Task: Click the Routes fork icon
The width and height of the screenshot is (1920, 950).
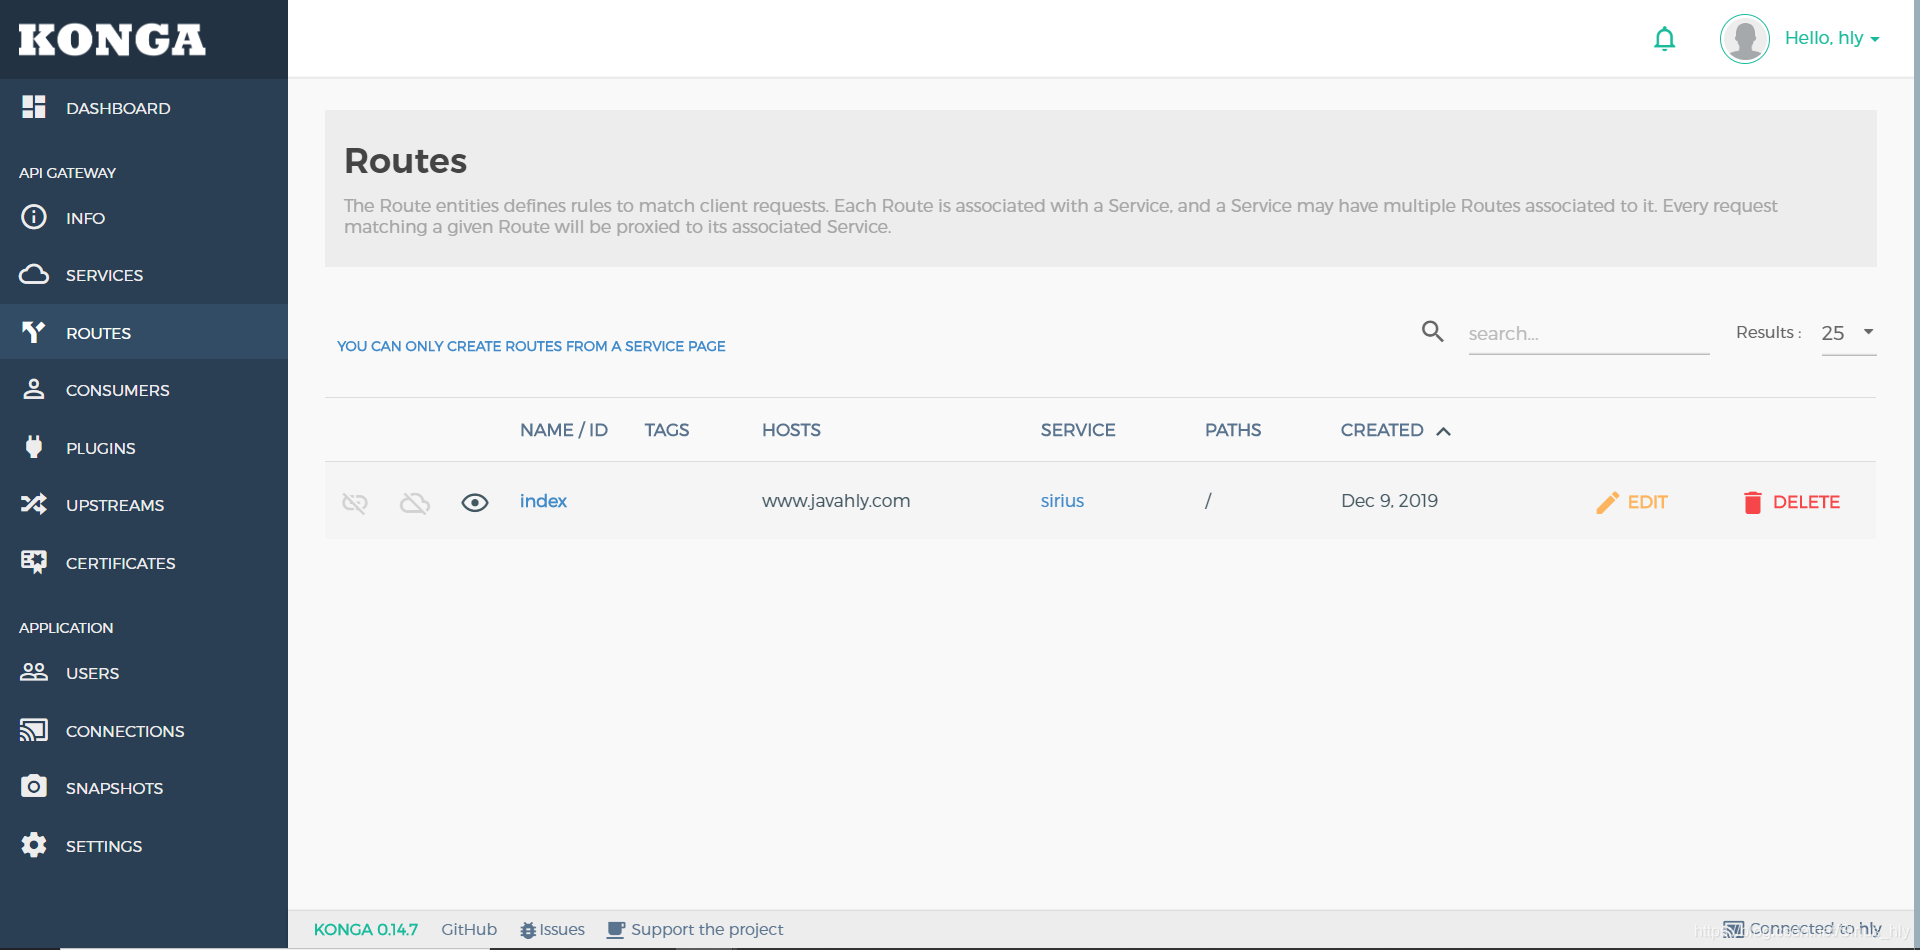Action: pos(34,332)
